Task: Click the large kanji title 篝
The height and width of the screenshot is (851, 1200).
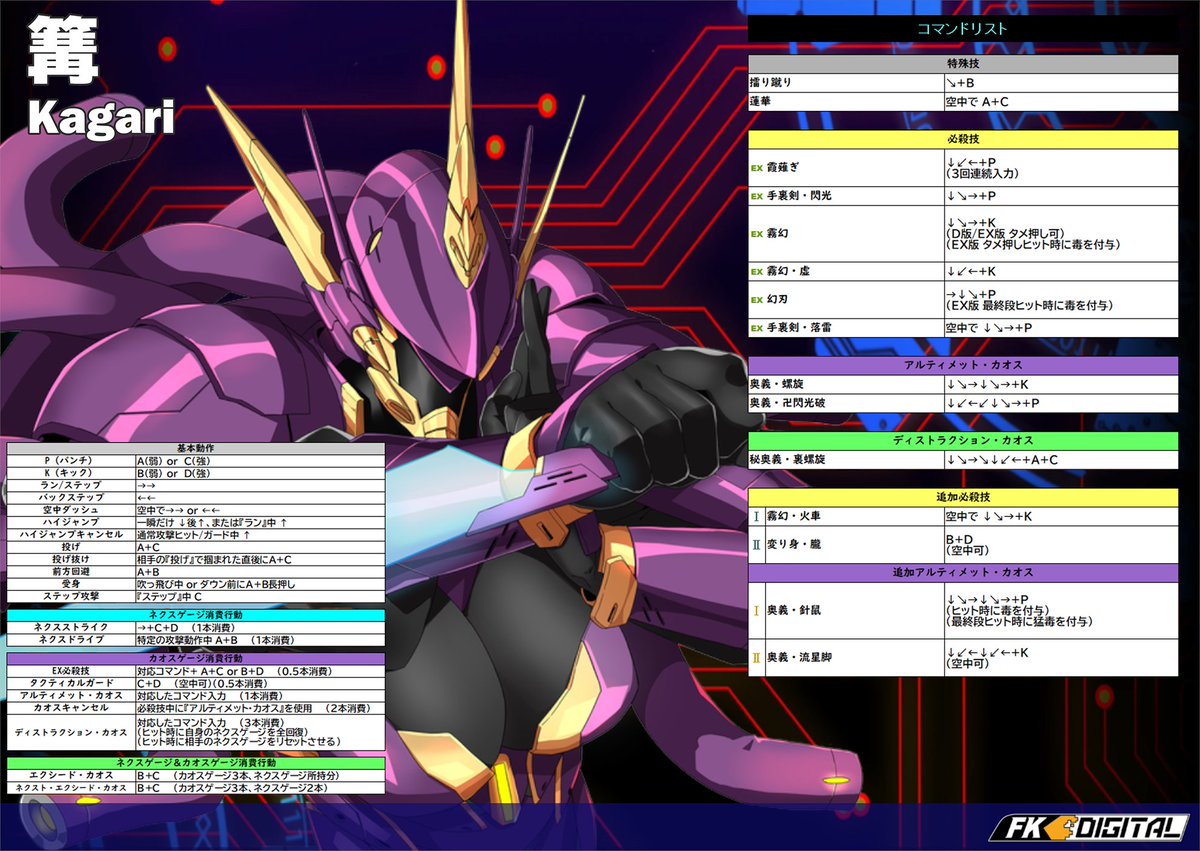Action: [63, 48]
